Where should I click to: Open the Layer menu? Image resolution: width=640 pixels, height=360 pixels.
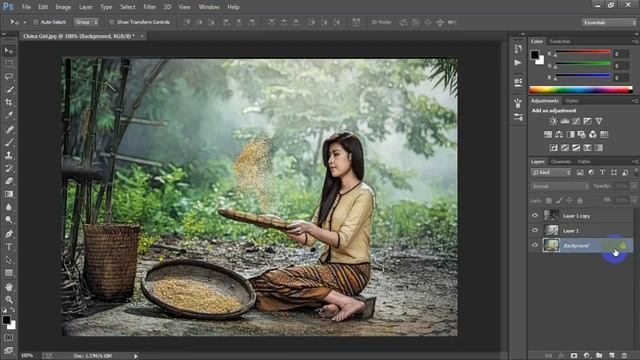click(85, 7)
